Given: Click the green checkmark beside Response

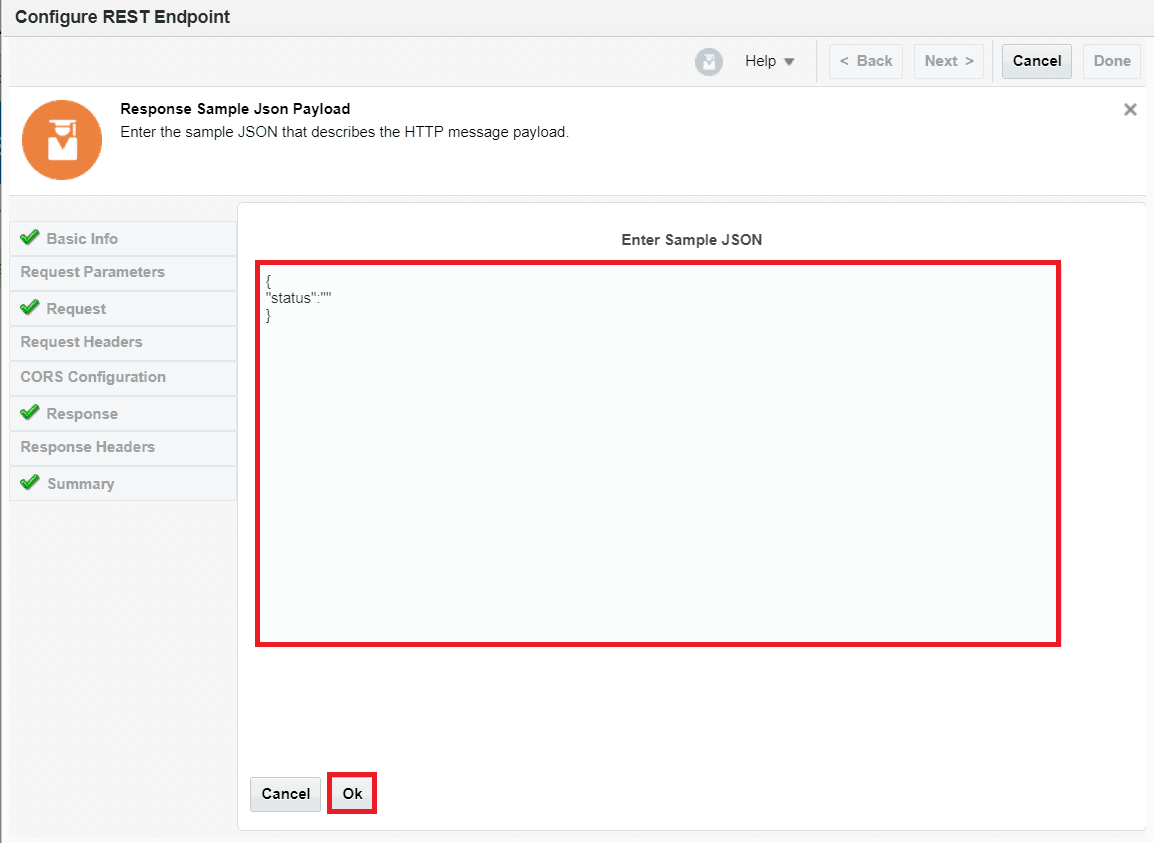Looking at the screenshot, I should 29,413.
